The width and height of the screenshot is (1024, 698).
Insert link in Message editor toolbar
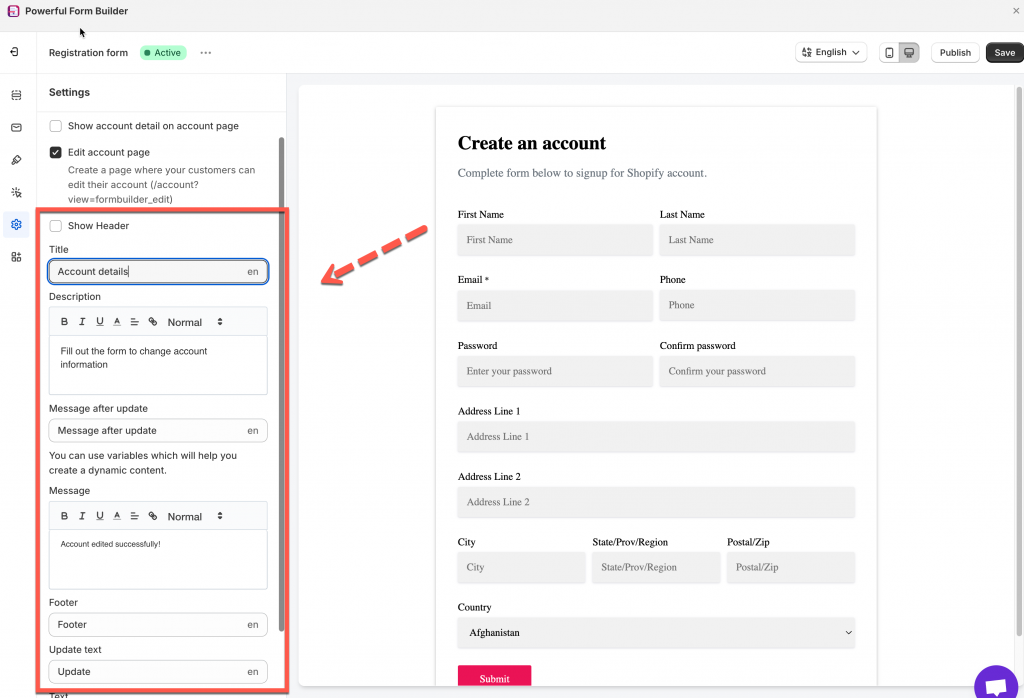[x=153, y=516]
